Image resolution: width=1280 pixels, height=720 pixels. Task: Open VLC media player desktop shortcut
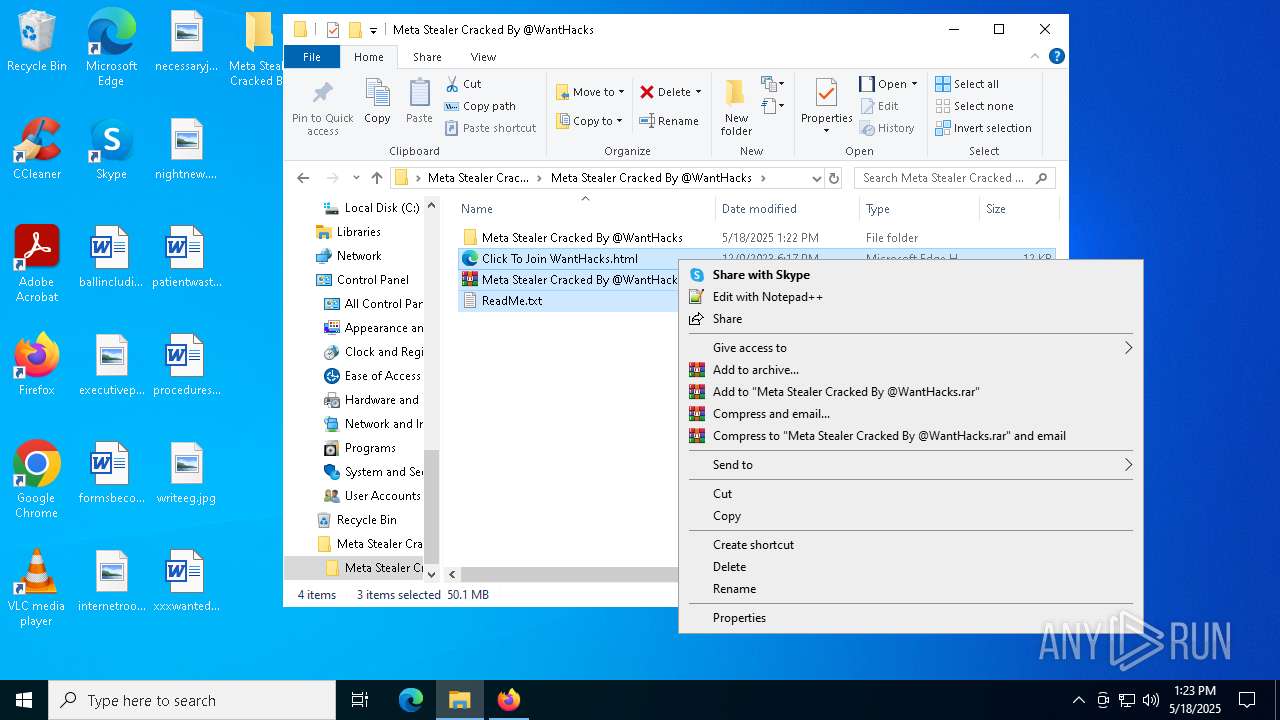[36, 588]
